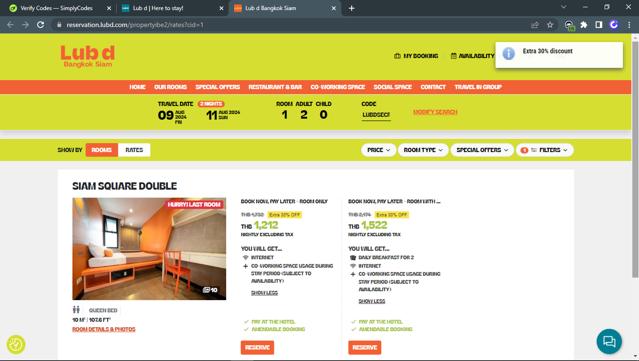Show results by Rooms
Screen dimensions: 639x361
tap(101, 150)
